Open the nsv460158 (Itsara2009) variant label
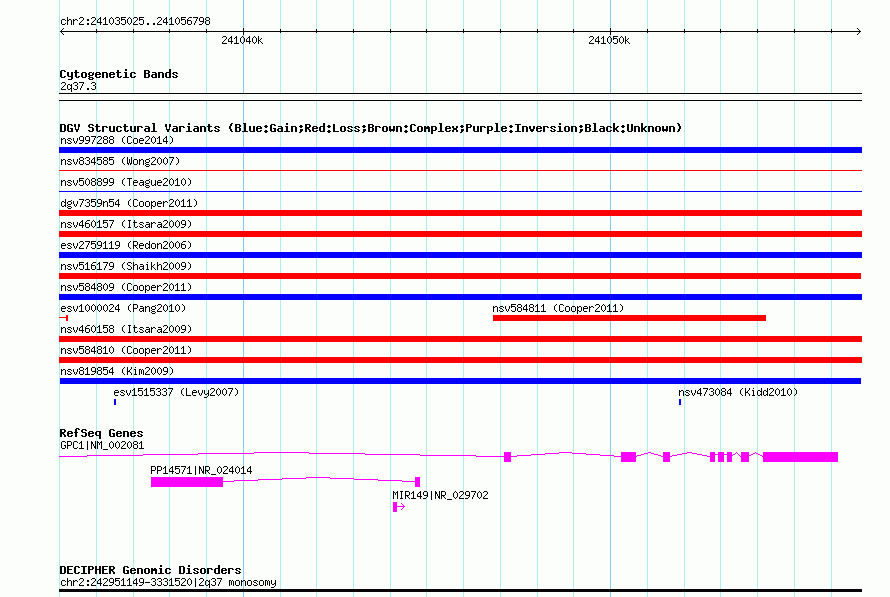 tap(126, 329)
